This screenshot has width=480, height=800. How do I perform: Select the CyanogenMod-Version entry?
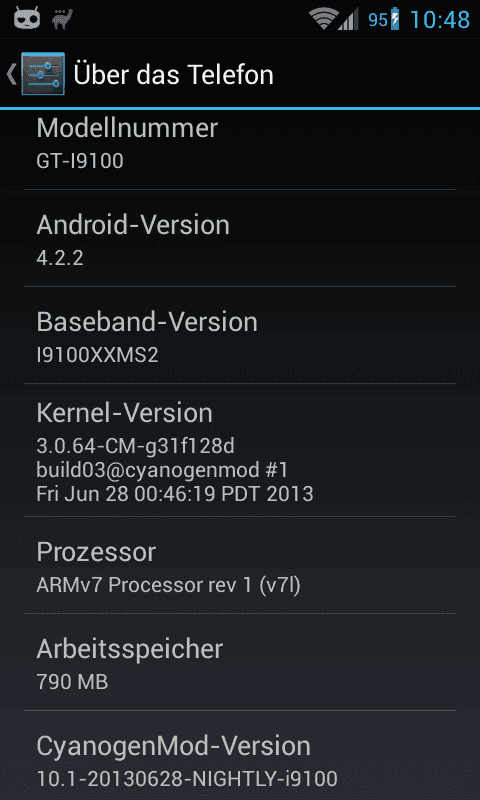[x=240, y=756]
